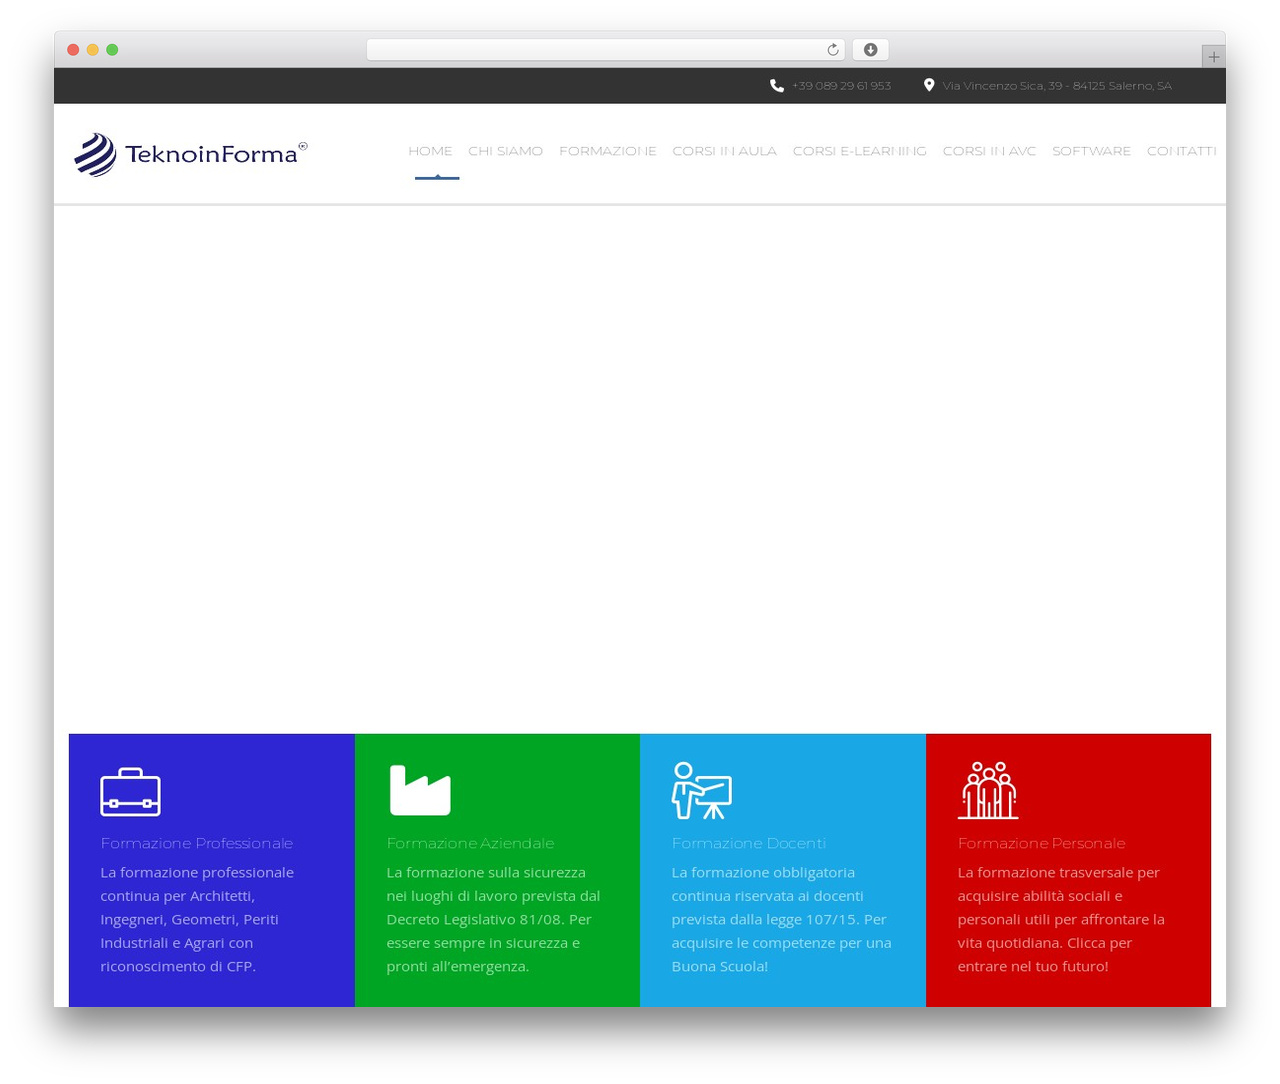Click the group of people icon
This screenshot has height=1084, width=1280.
coord(988,791)
